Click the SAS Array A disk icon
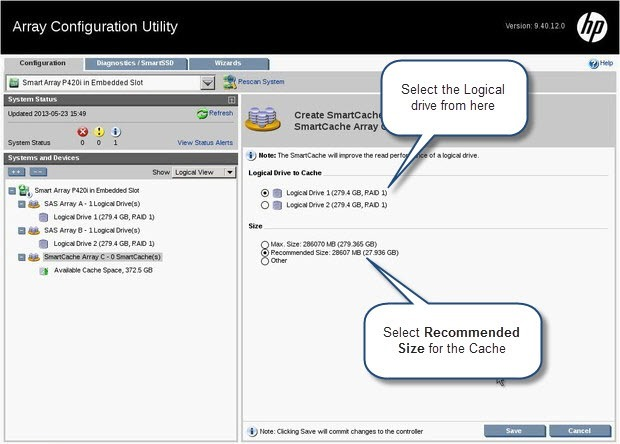Image resolution: width=620 pixels, height=444 pixels. pos(34,204)
